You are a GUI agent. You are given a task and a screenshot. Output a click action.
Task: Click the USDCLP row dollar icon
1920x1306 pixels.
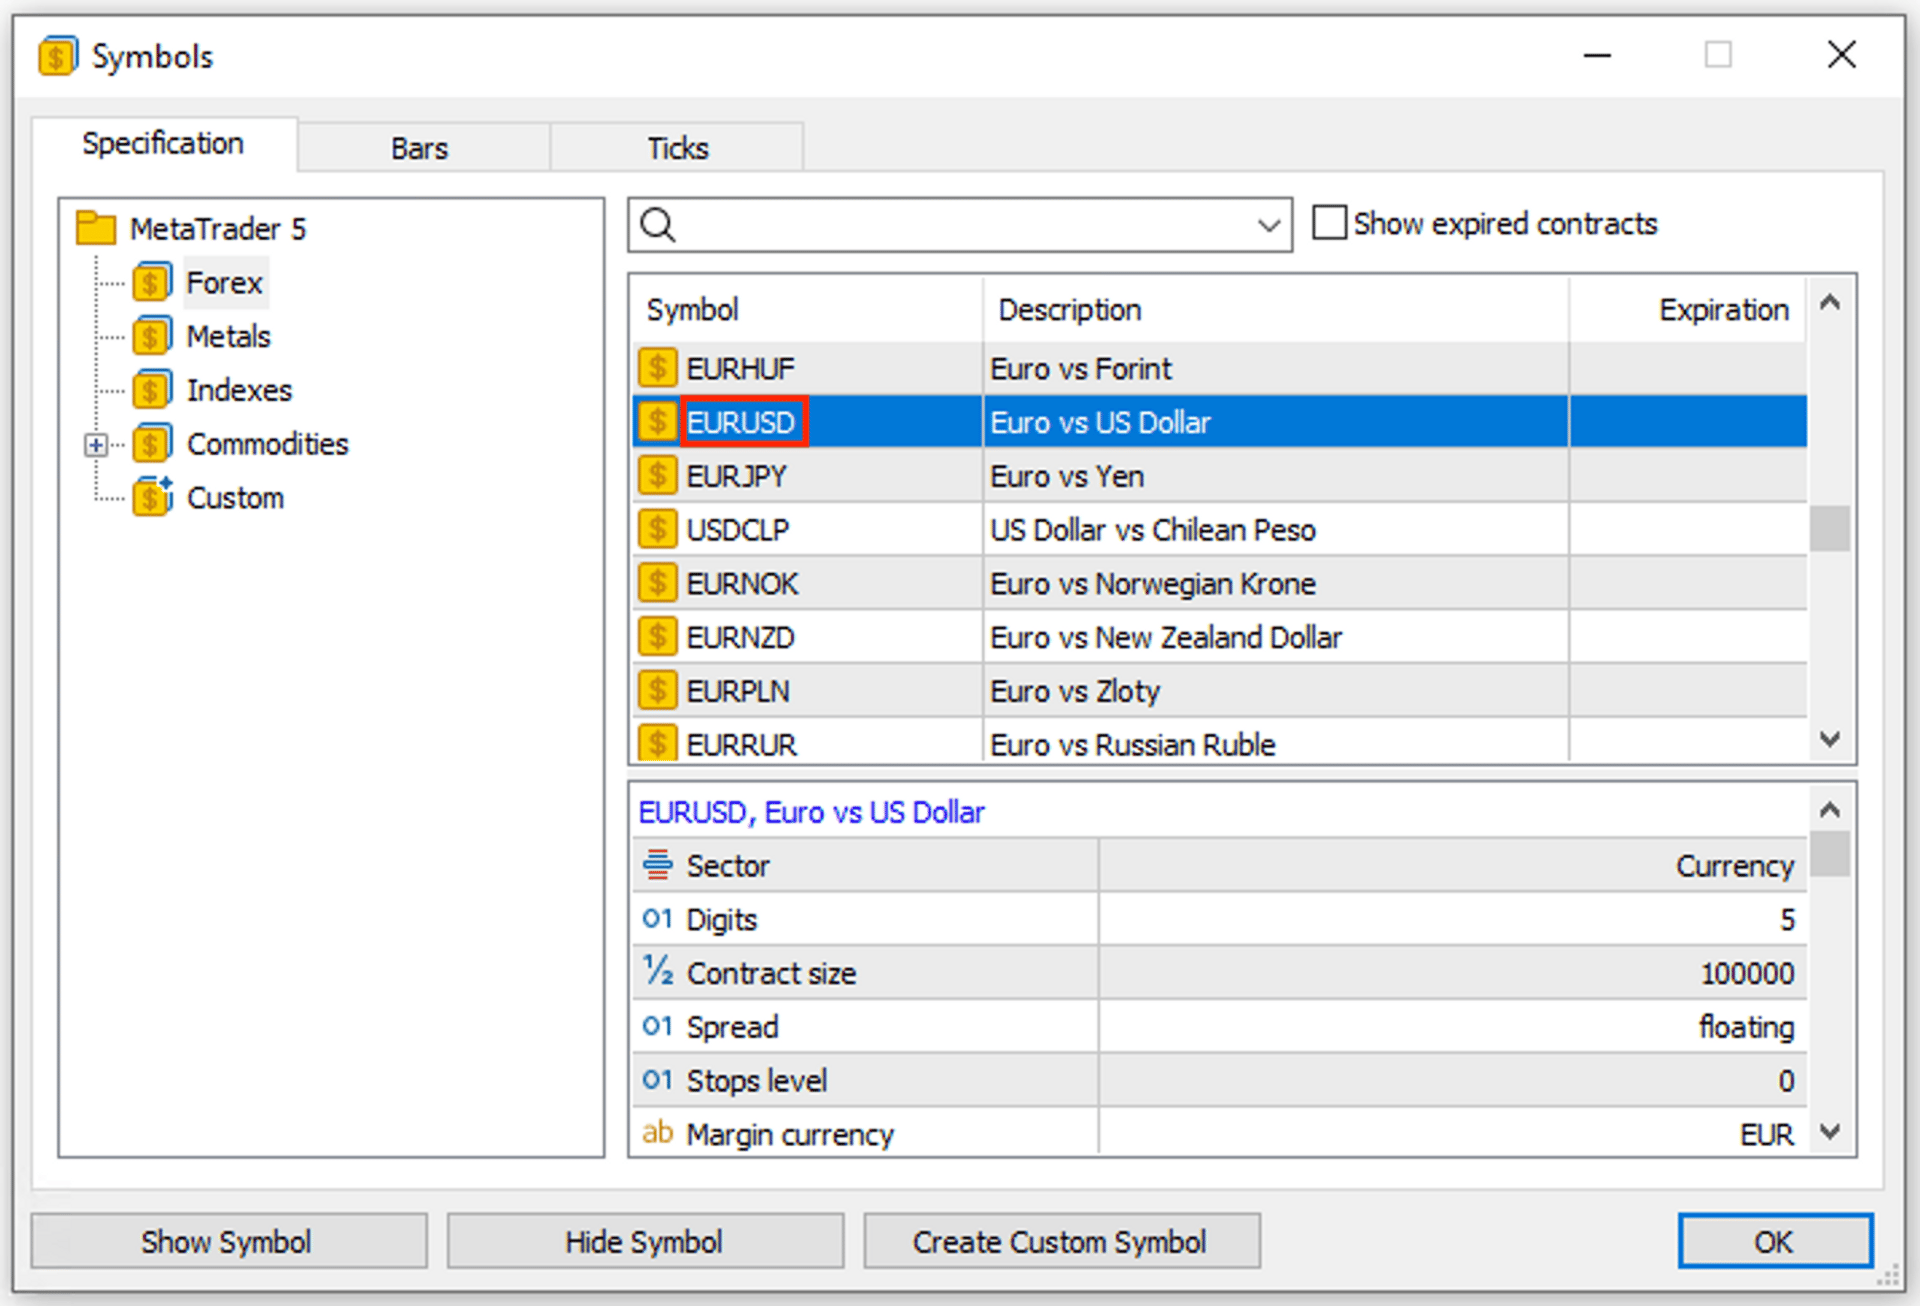click(x=657, y=529)
